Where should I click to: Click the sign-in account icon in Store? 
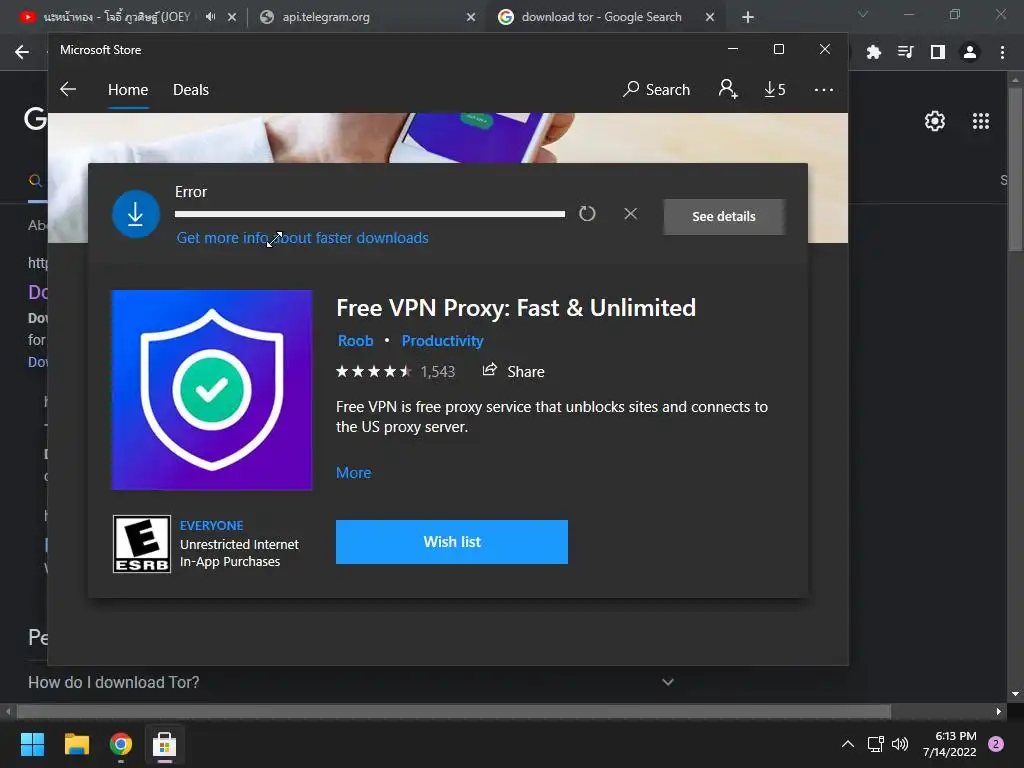tap(728, 89)
